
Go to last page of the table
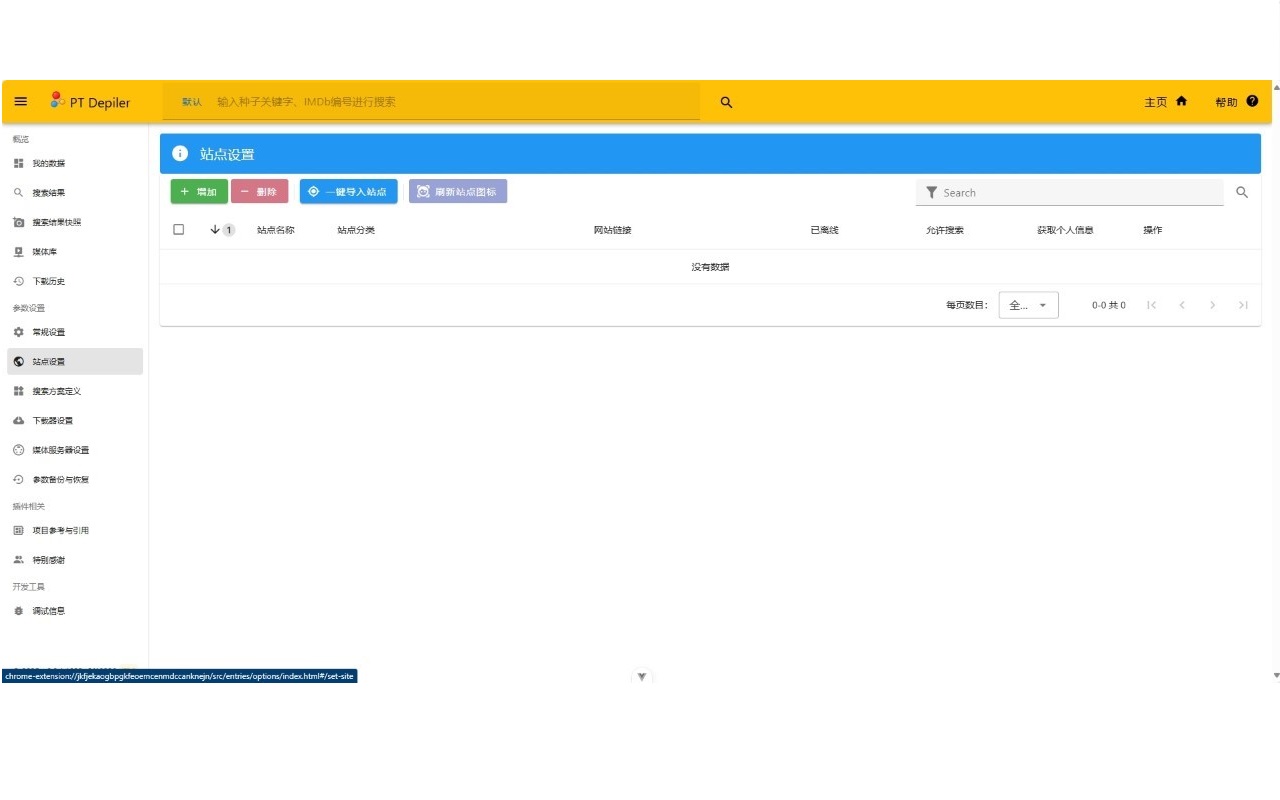1243,305
